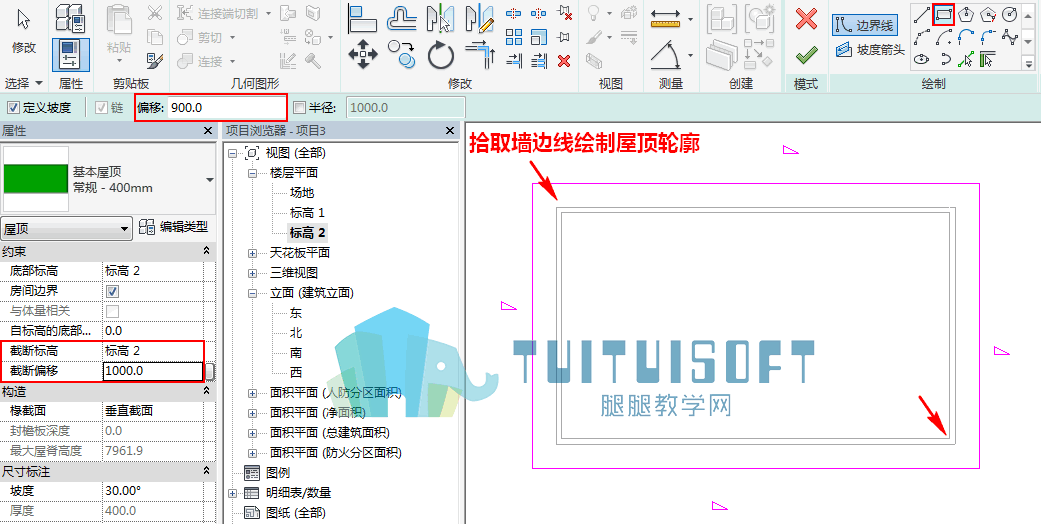This screenshot has width=1041, height=524.
Task: Select the Circle draw tool
Action: [1009, 14]
